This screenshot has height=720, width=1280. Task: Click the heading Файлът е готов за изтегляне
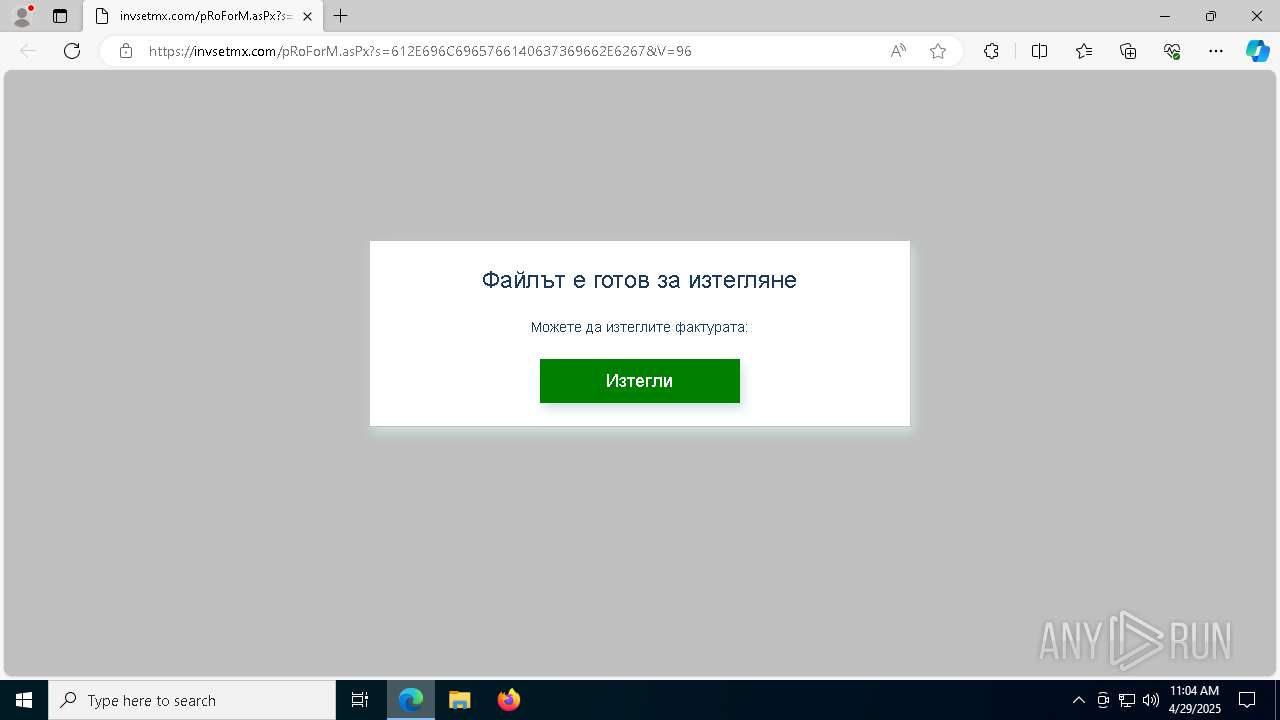[x=639, y=280]
